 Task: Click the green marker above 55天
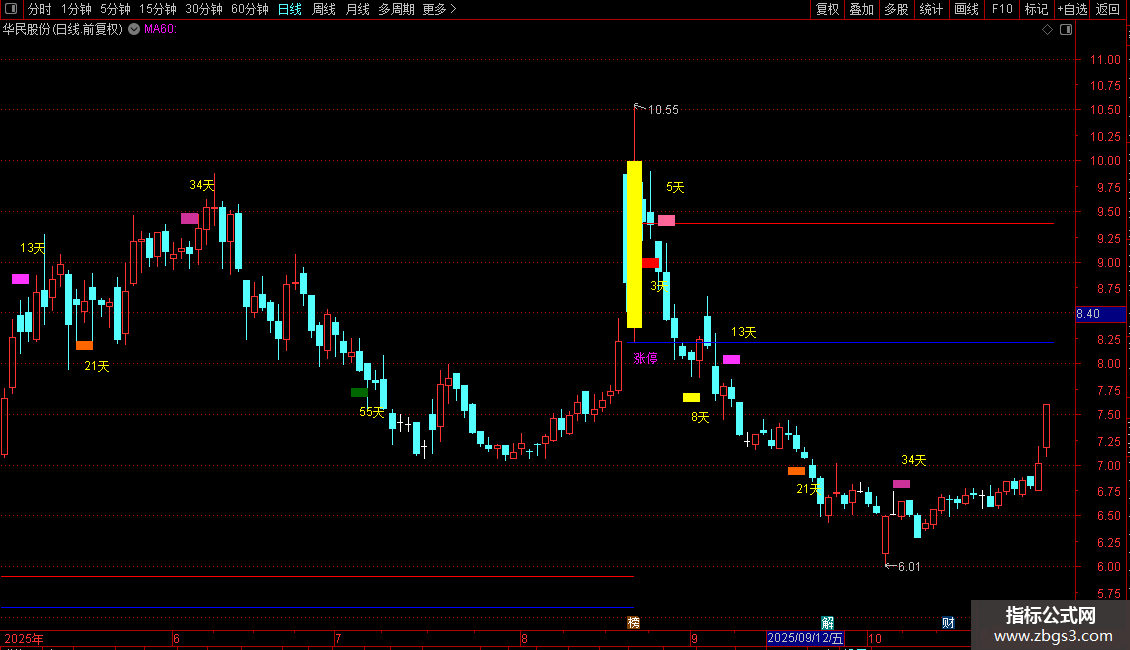pyautogui.click(x=359, y=393)
